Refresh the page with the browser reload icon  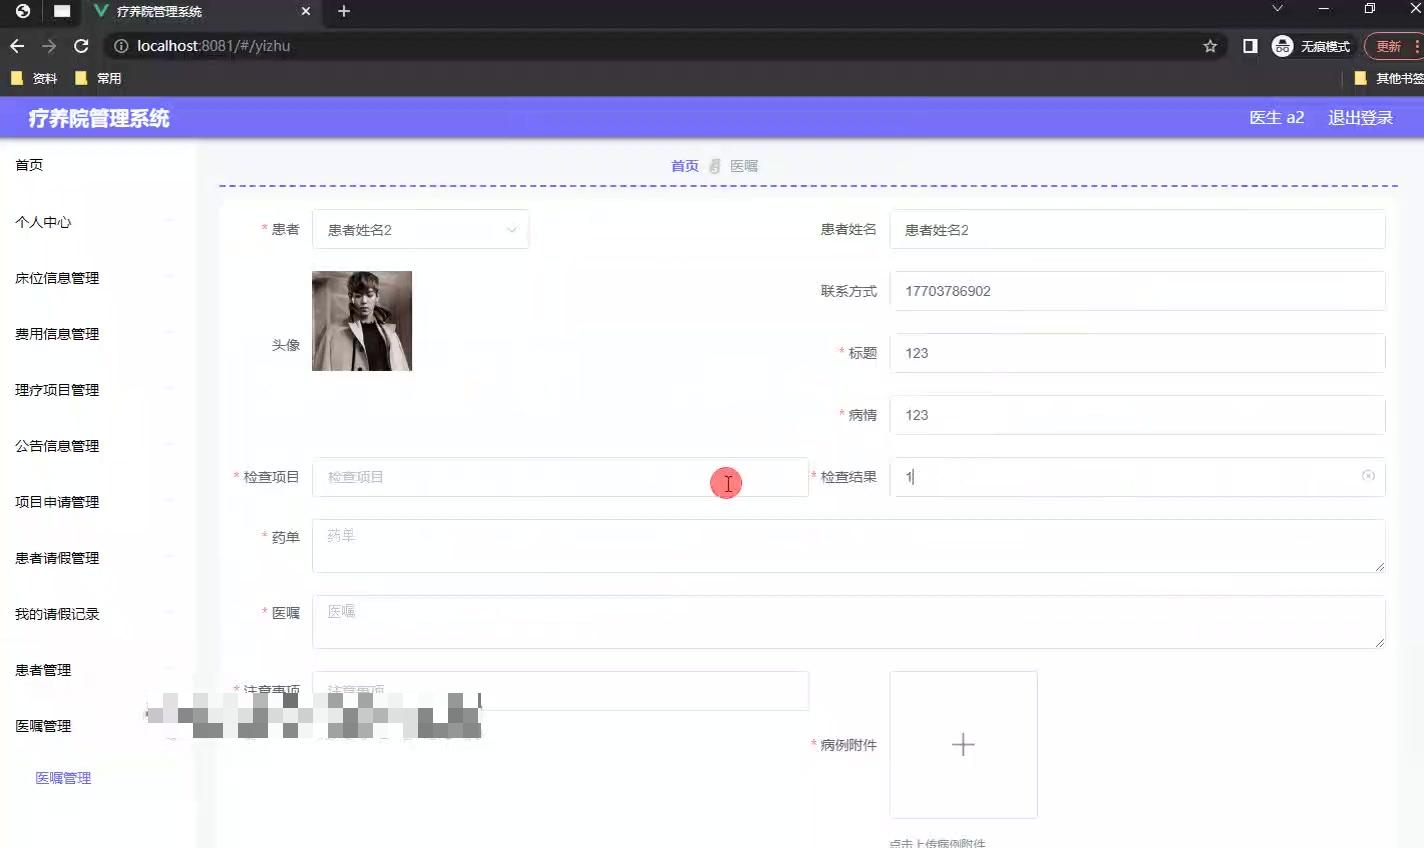point(82,45)
